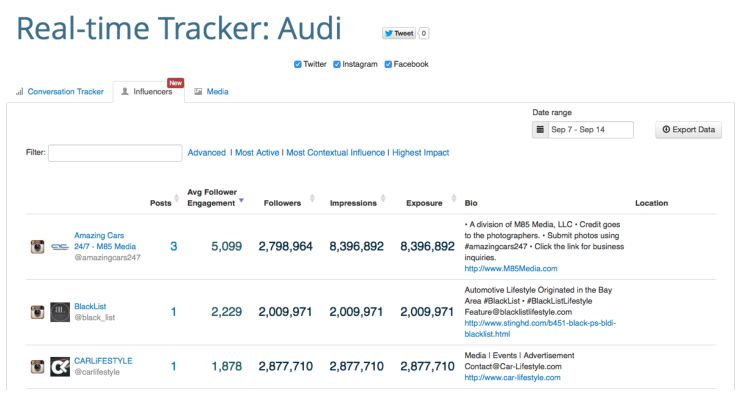Viewport: 743px width, 404px height.
Task: Click the Instagram icon beside Amazing Cars 24/7
Action: click(37, 246)
